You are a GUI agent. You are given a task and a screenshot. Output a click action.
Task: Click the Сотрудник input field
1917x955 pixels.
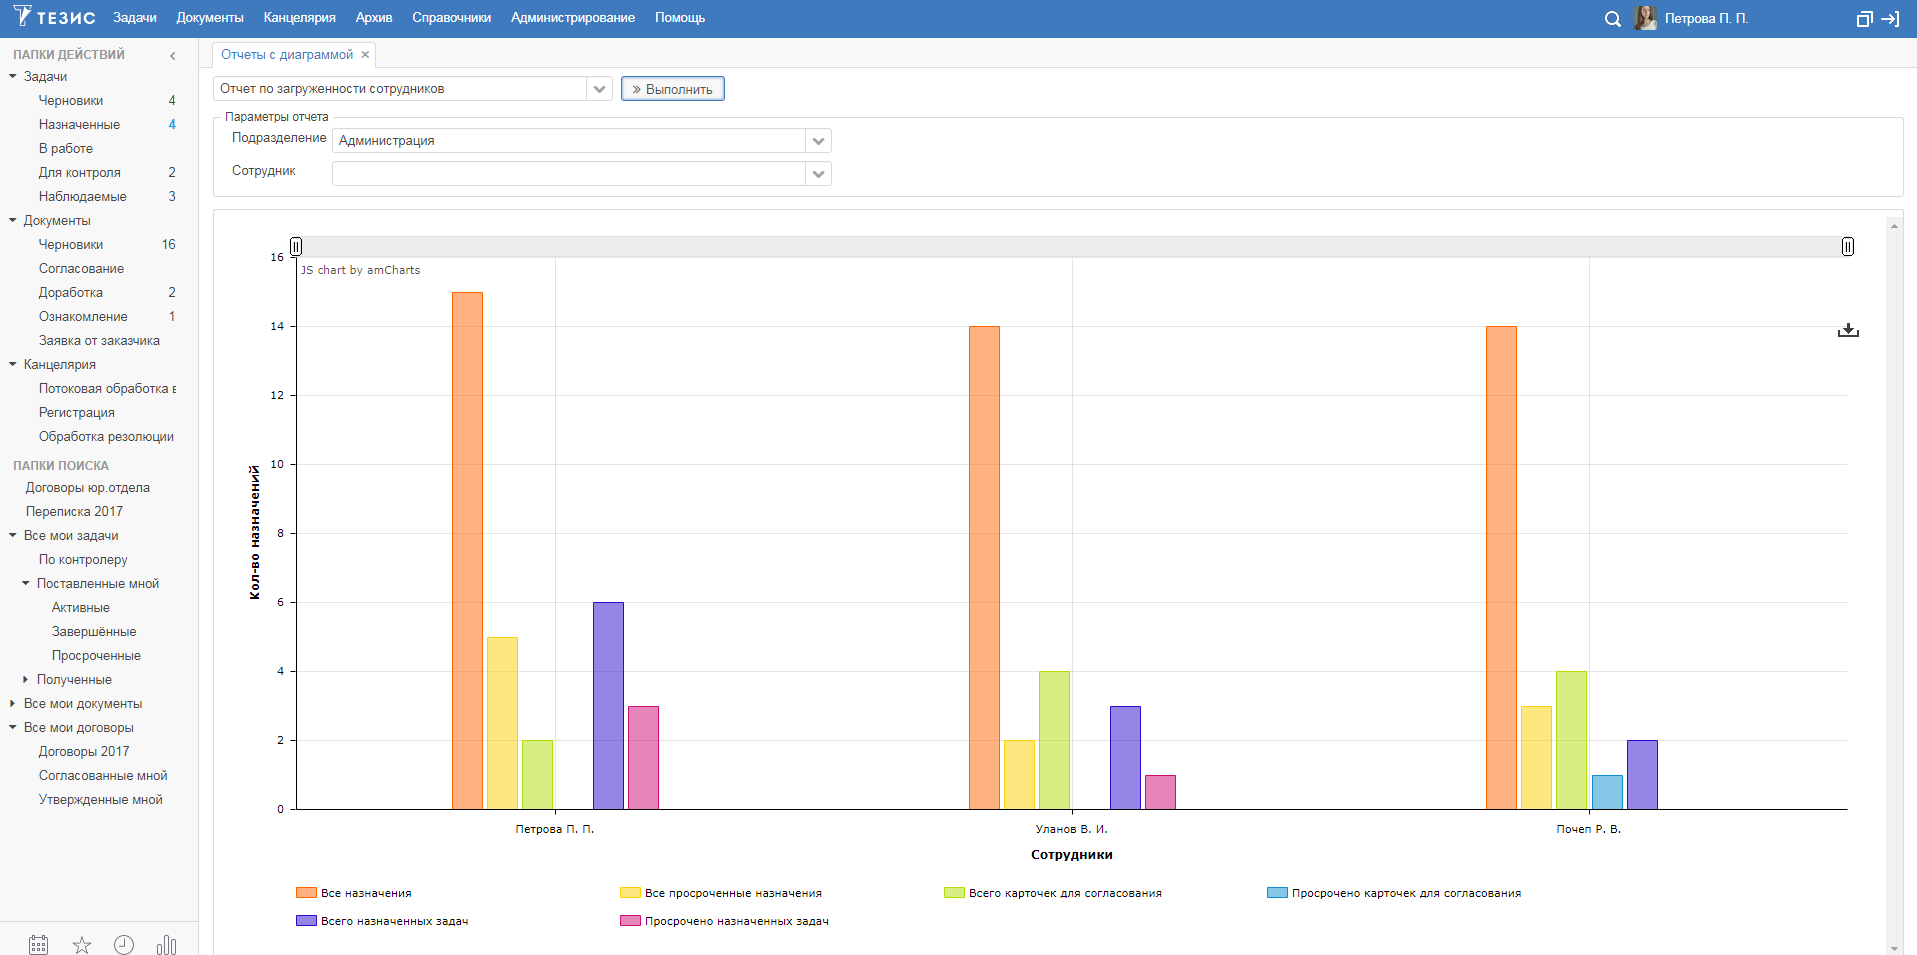coord(569,174)
